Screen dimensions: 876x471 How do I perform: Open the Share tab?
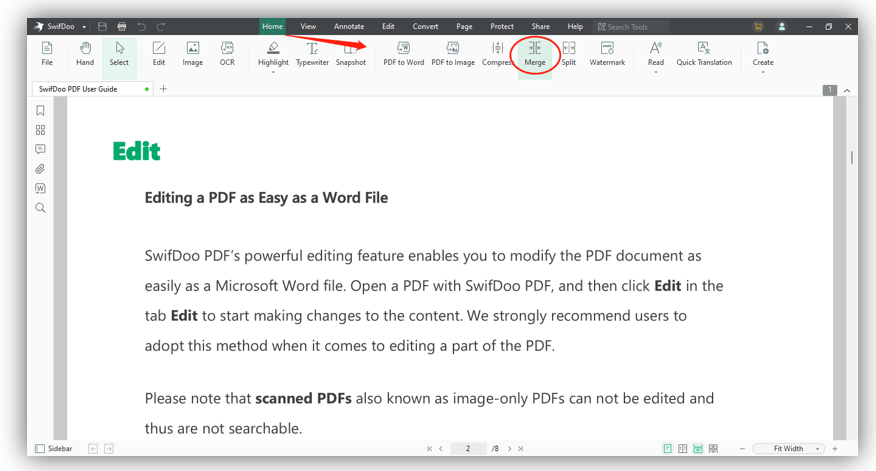click(540, 26)
